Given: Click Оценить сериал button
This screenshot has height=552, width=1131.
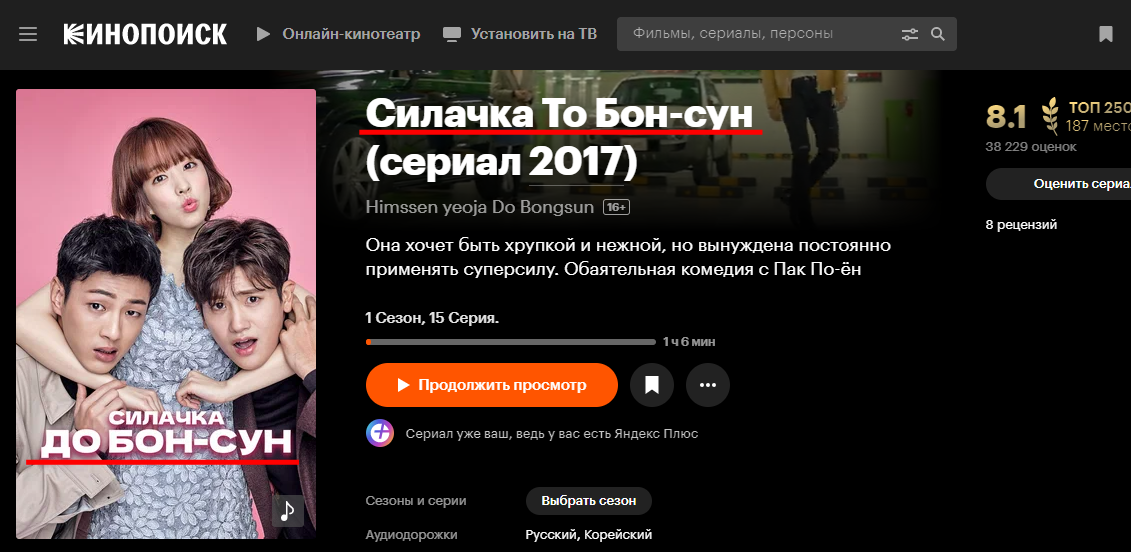Looking at the screenshot, I should pos(1058,184).
